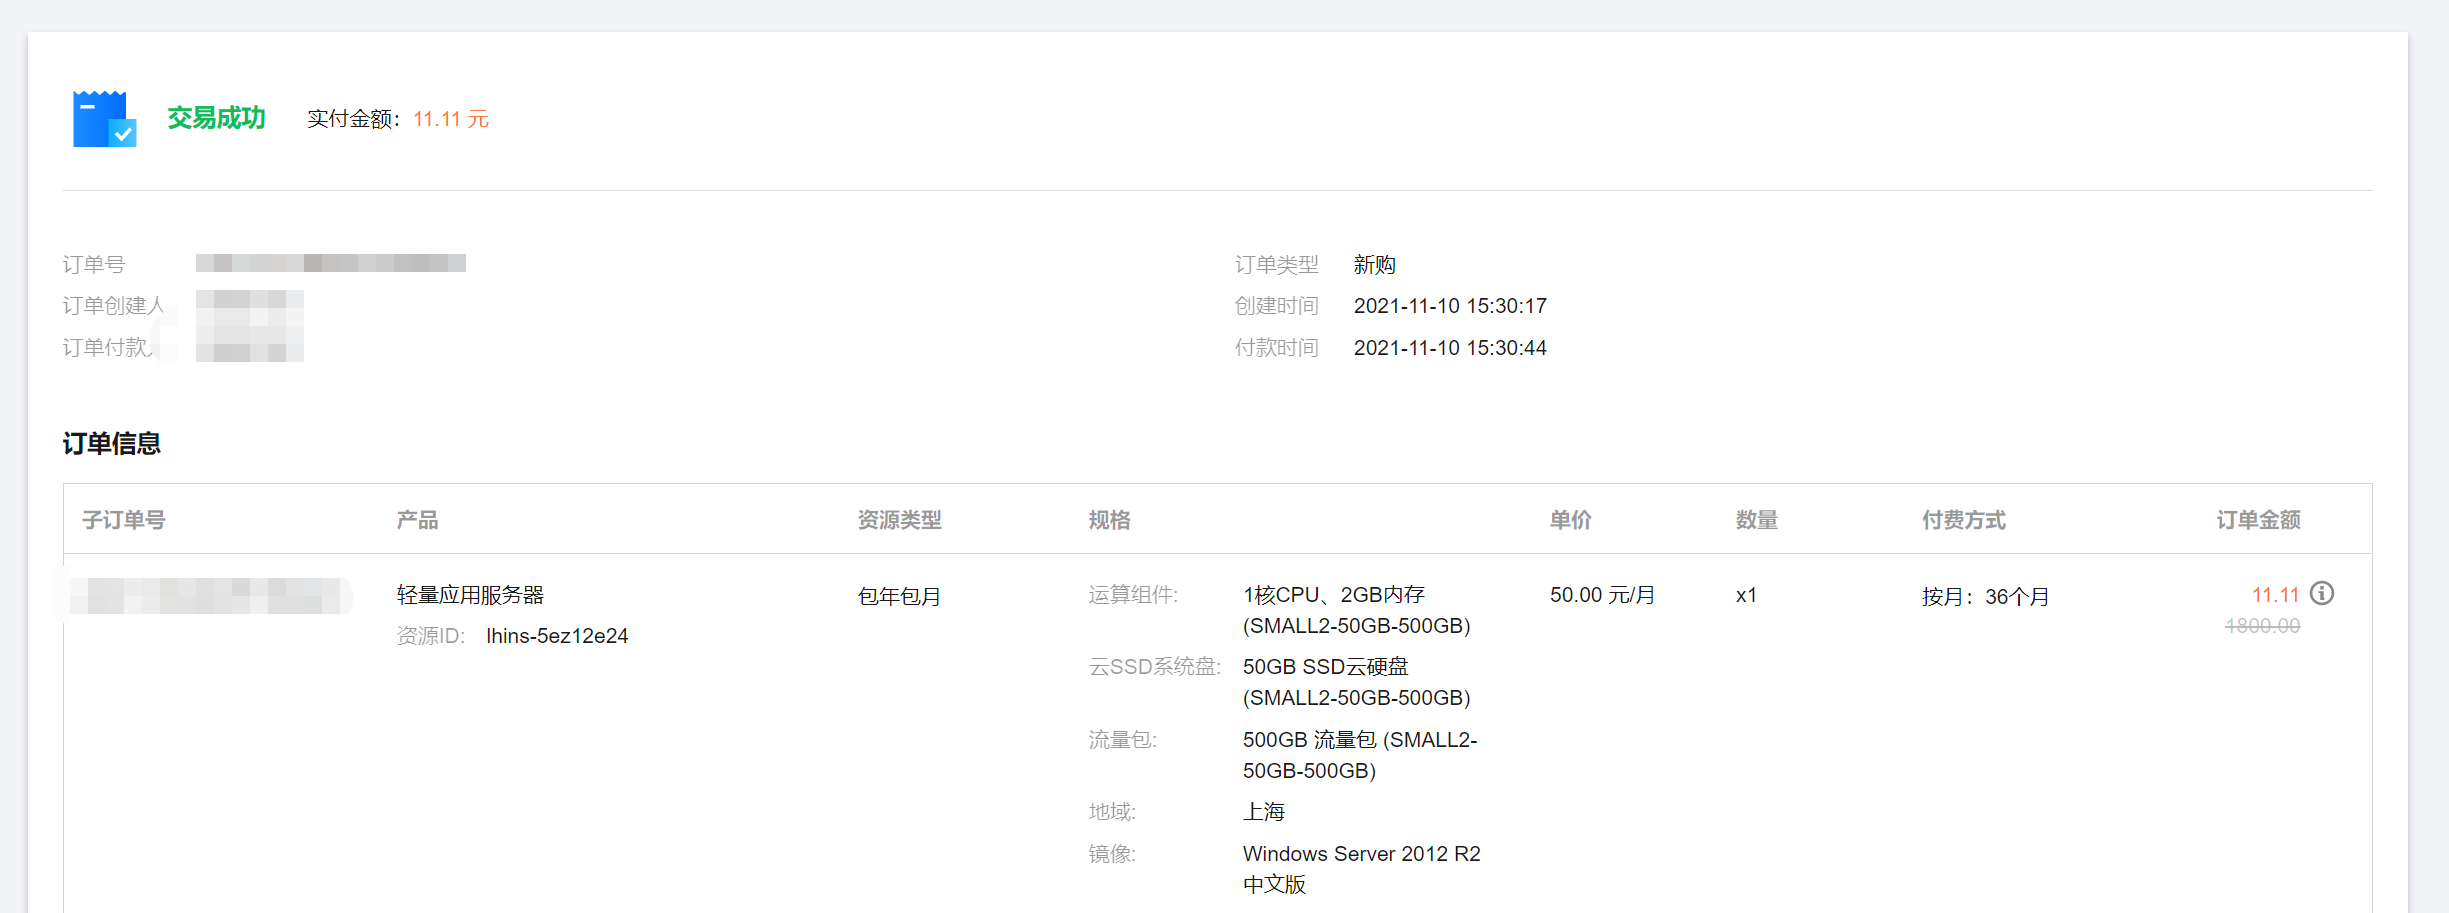
Task: Click the 单价 column header
Action: pos(1571,520)
